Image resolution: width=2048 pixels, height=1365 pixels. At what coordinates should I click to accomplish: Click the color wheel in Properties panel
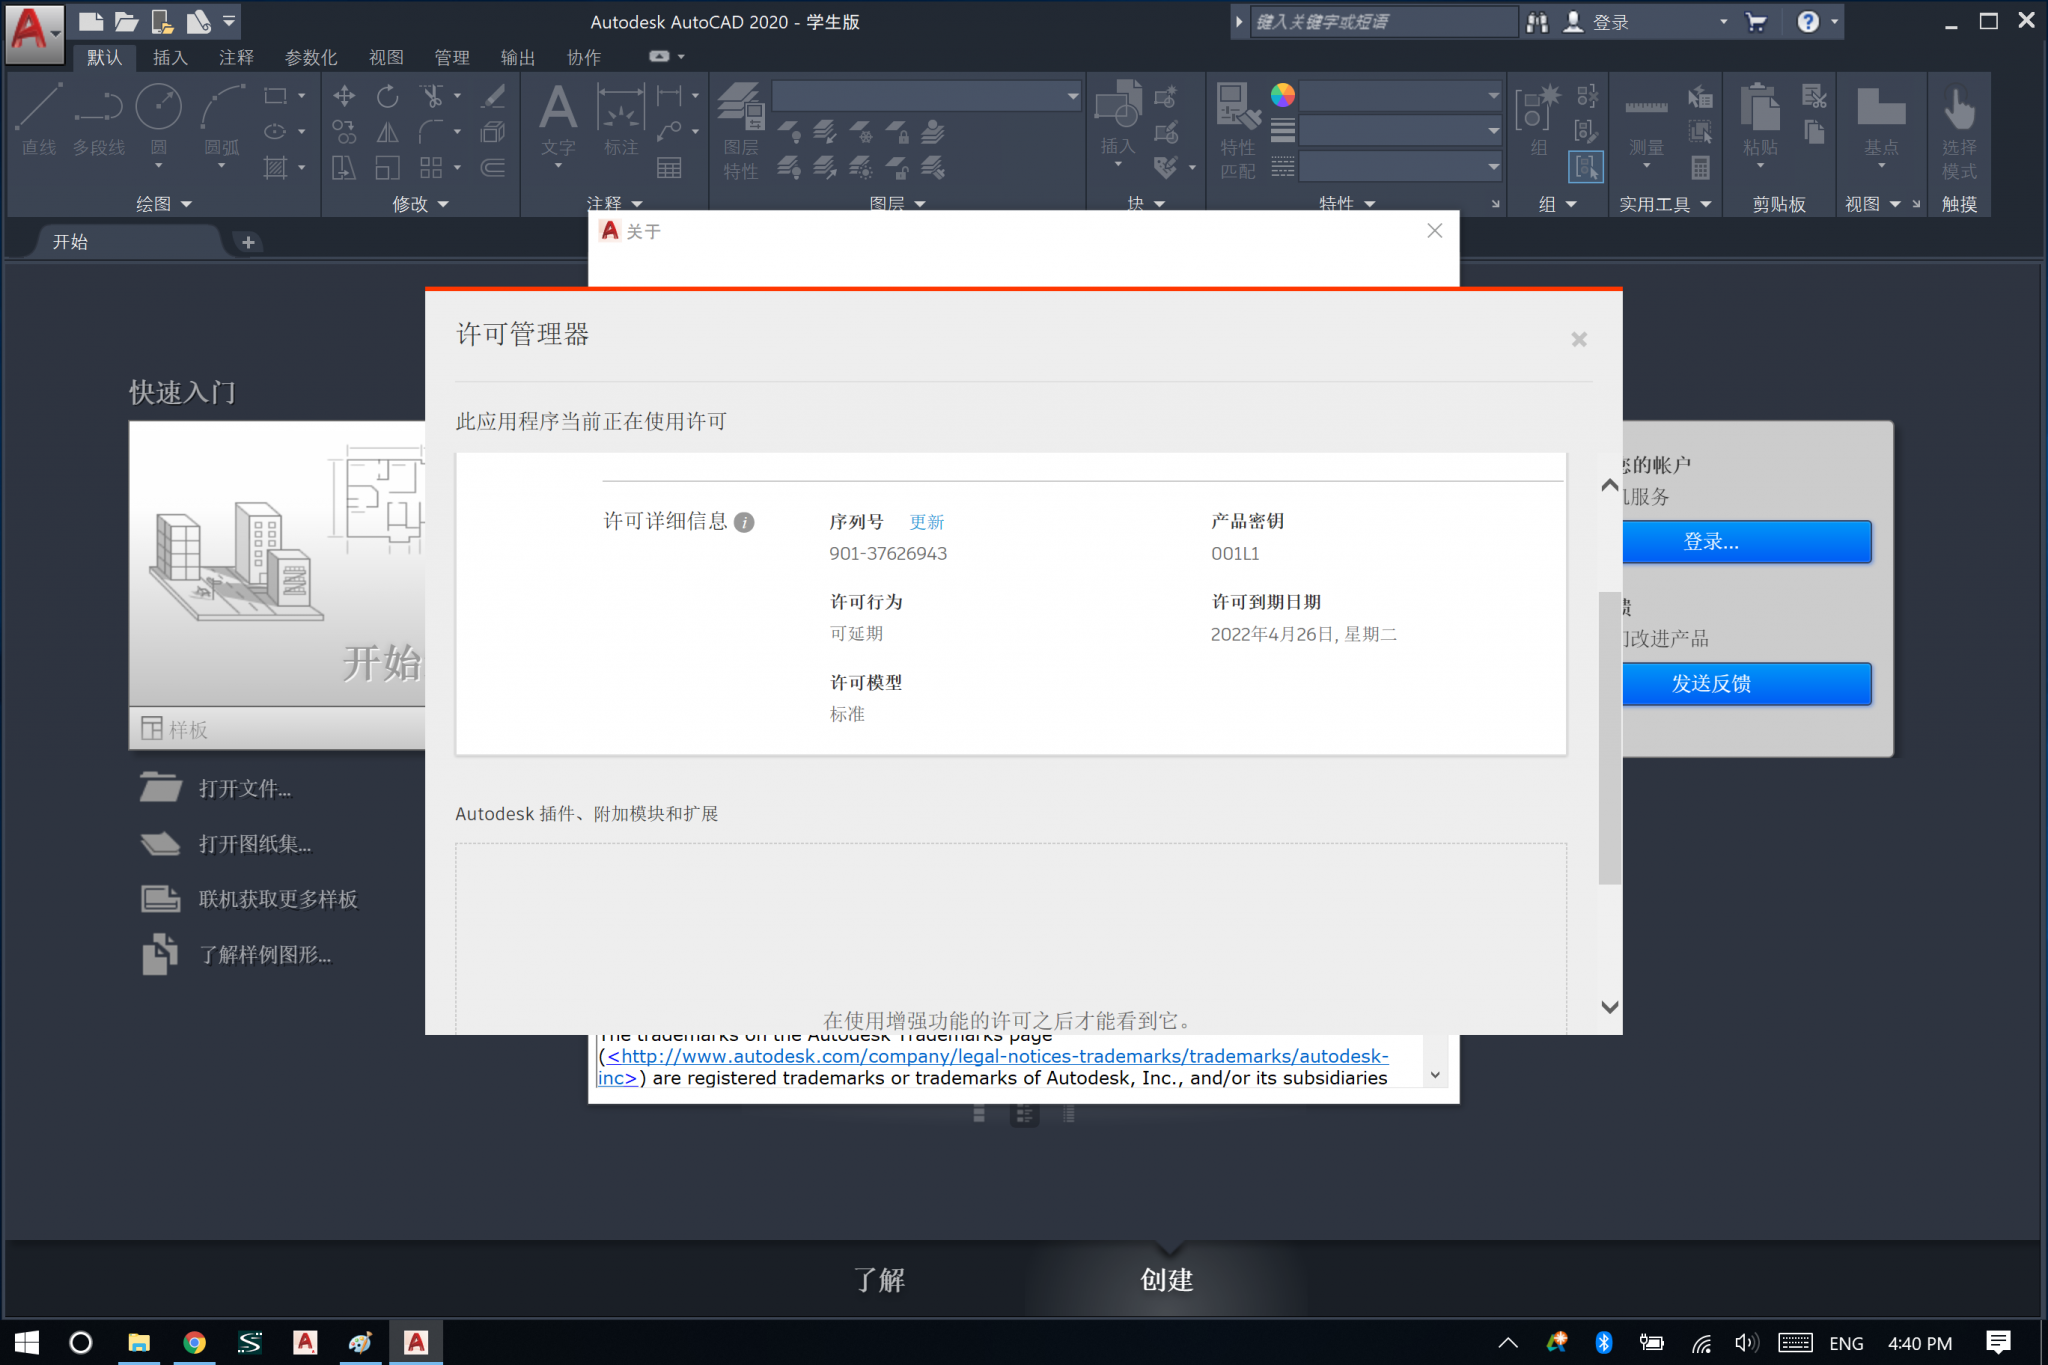pyautogui.click(x=1283, y=96)
